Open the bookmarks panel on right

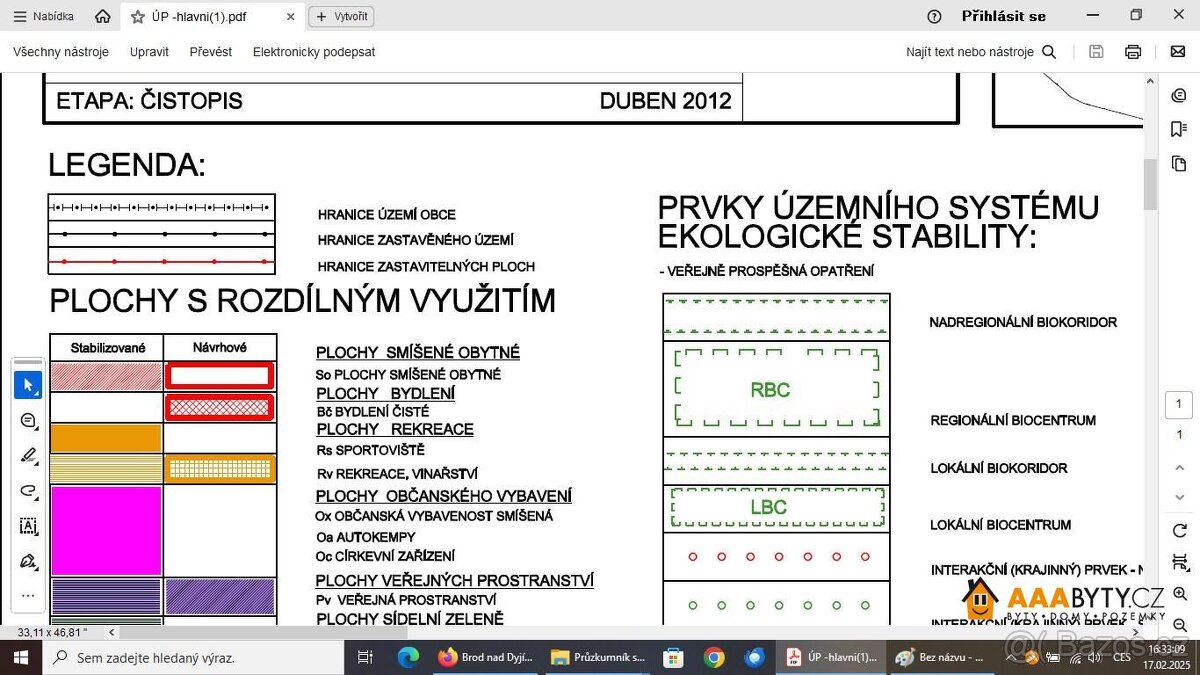tap(1178, 129)
